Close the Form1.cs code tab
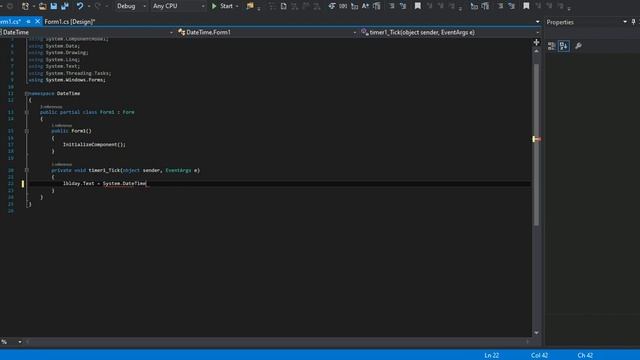Screen dimensions: 640x360 37,22
